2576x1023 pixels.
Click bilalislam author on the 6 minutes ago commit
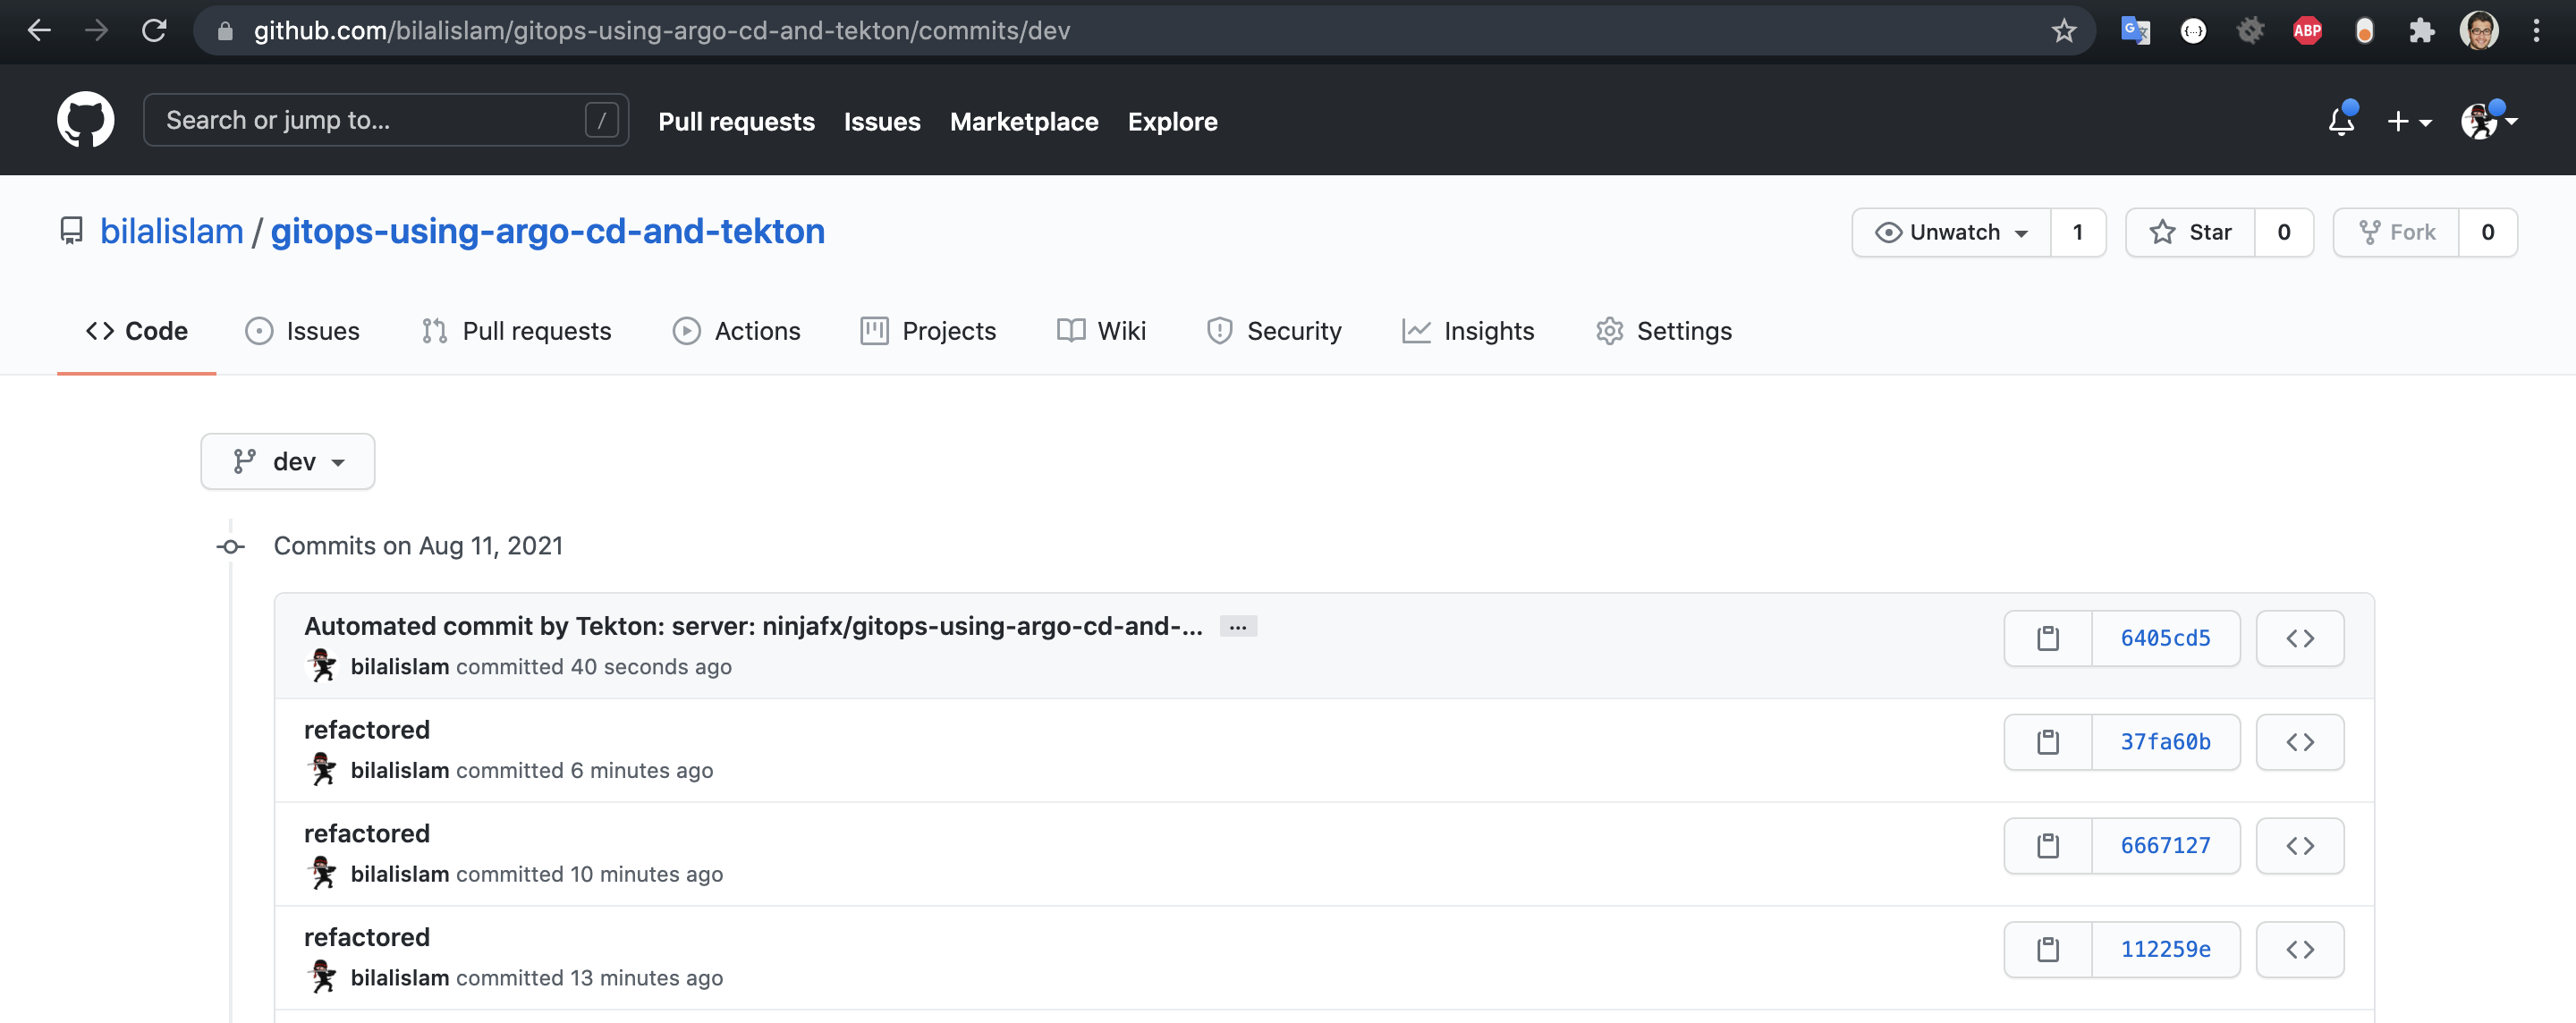[x=400, y=771]
